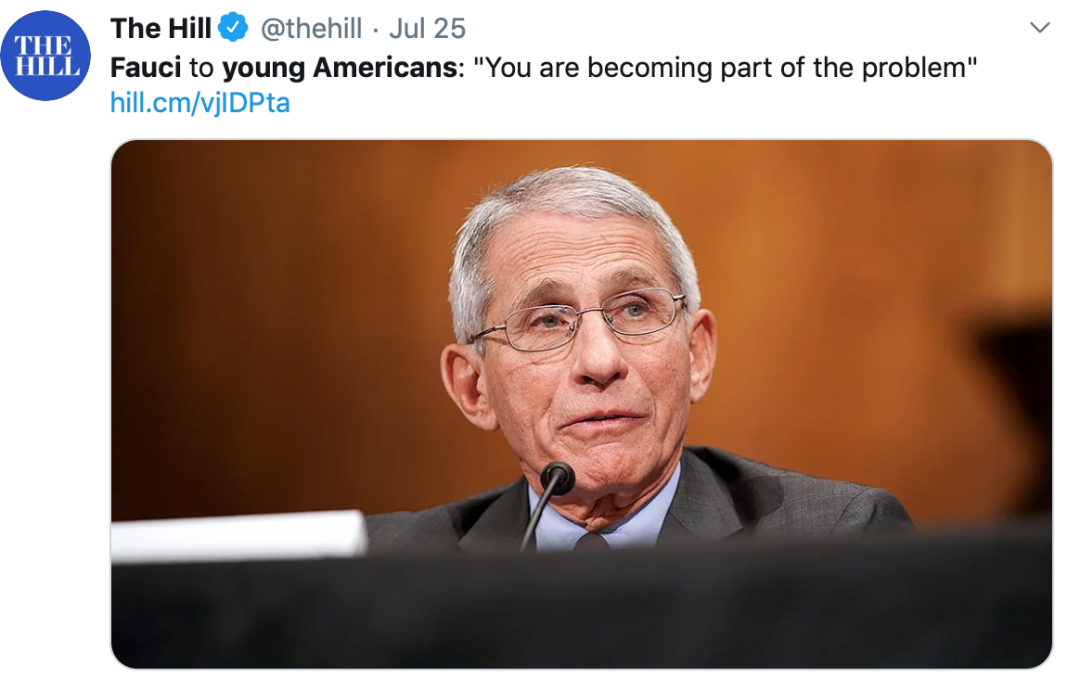Viewport: 1080px width, 690px height.
Task: Click the dot separator before Jul 25
Action: pos(375,30)
